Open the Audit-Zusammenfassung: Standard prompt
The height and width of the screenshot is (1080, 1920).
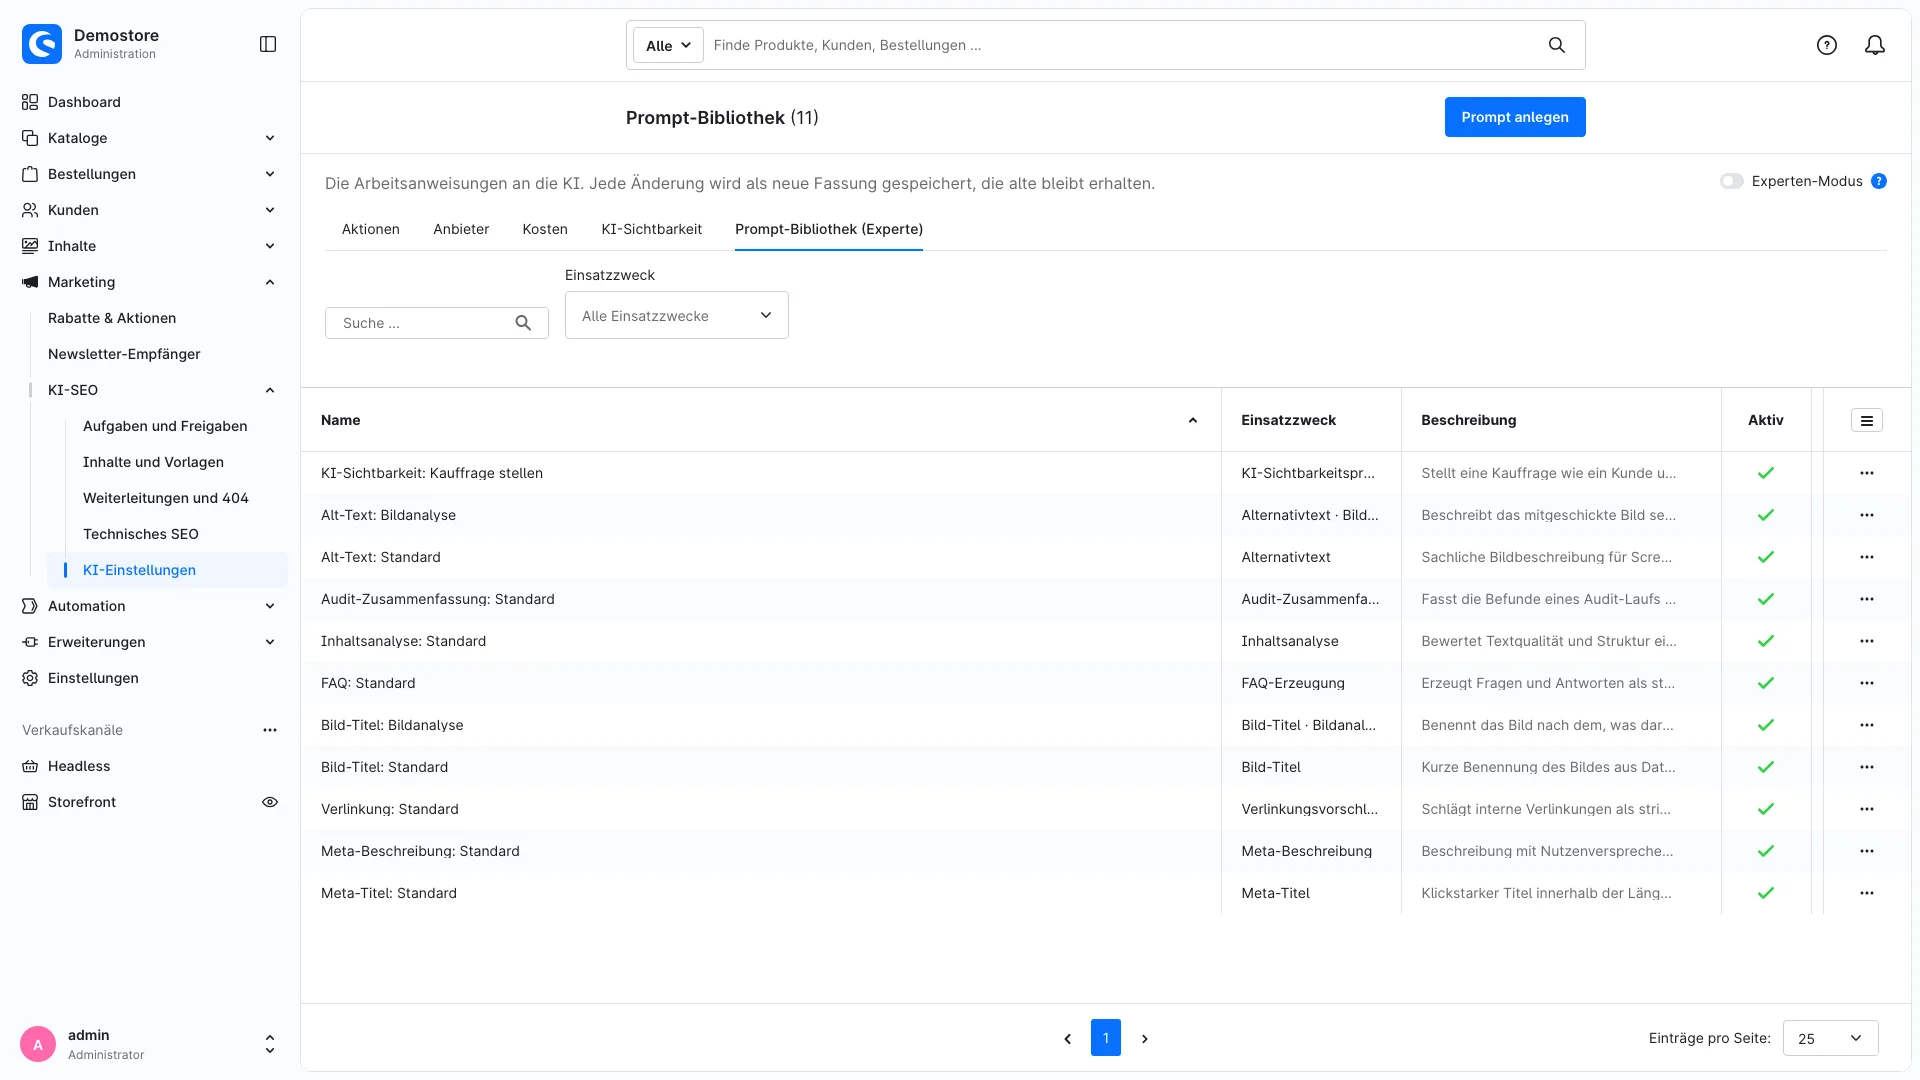(x=438, y=599)
